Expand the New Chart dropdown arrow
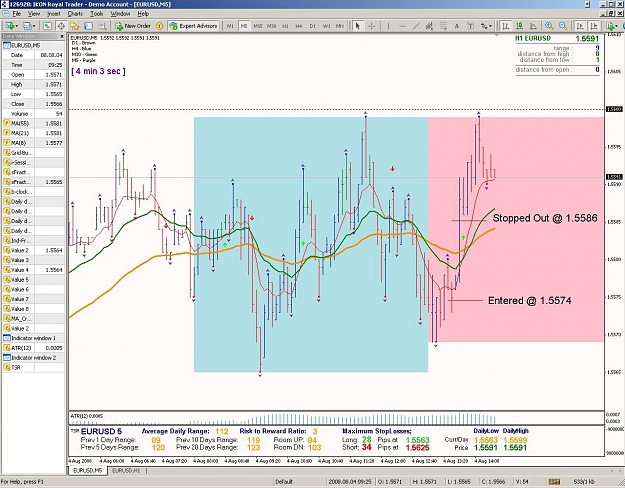This screenshot has width=625, height=488. (x=16, y=26)
